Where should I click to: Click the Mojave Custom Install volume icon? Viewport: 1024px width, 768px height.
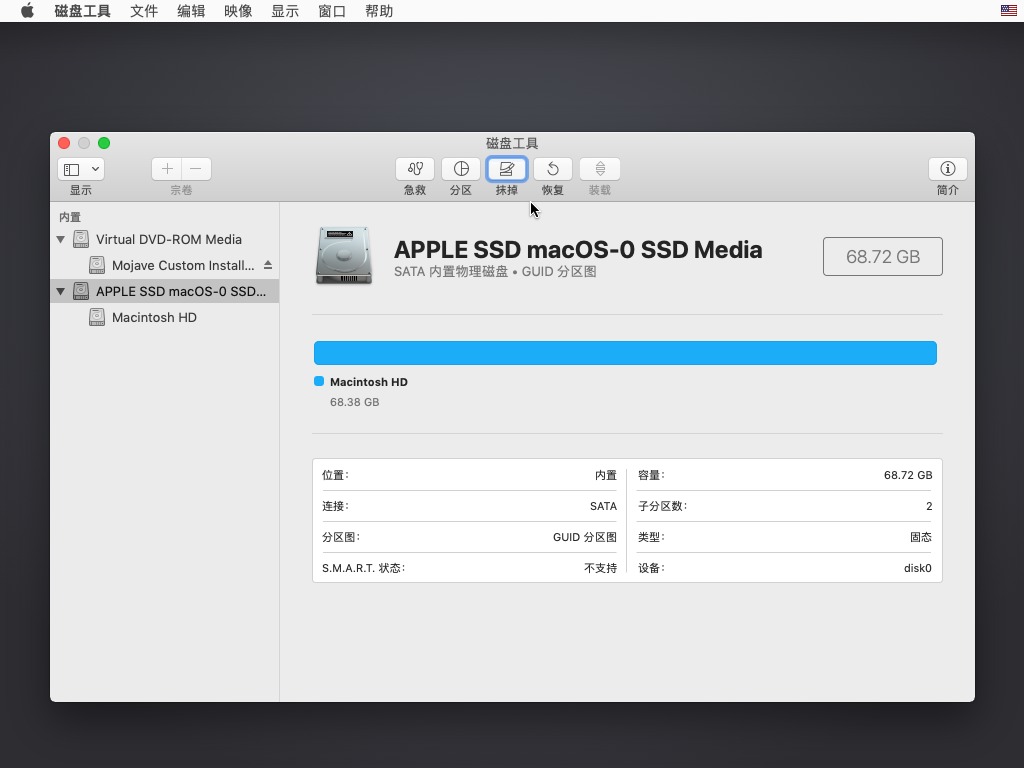click(x=97, y=265)
